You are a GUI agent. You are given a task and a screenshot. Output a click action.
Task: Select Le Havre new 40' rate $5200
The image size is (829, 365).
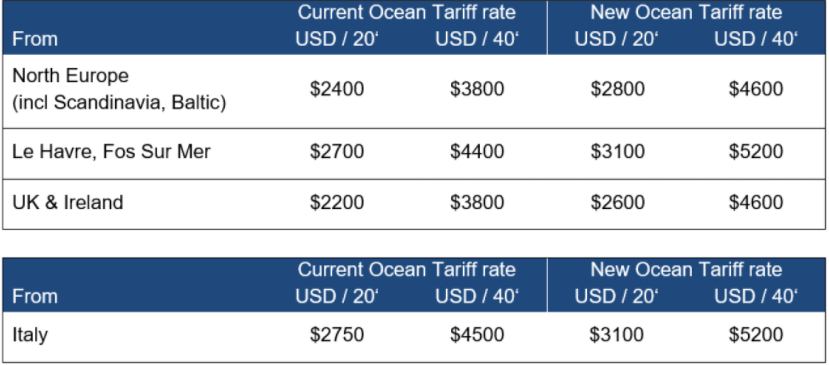(756, 152)
